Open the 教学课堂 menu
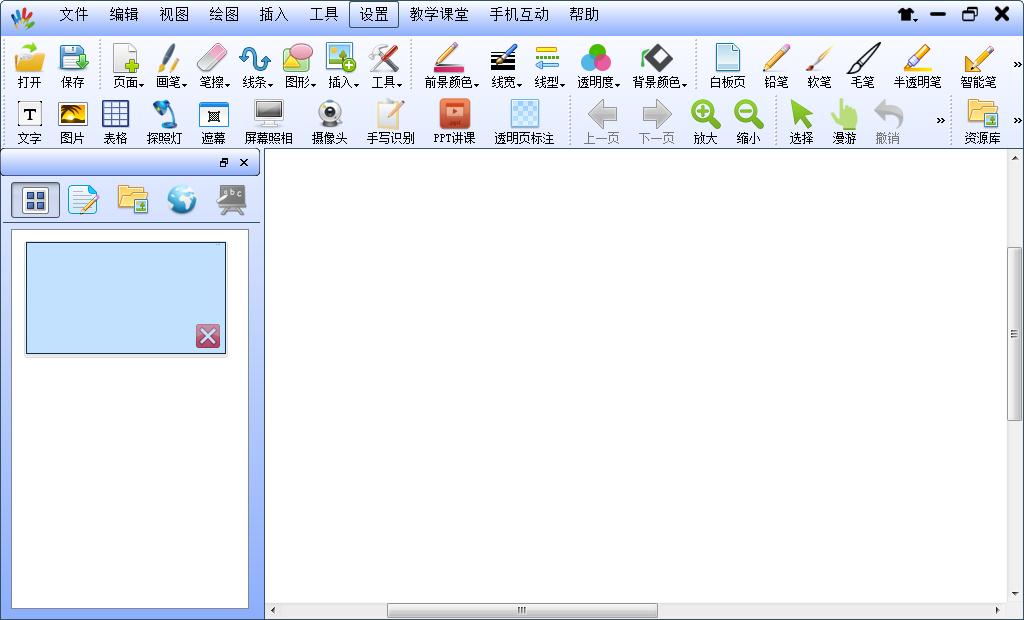The image size is (1024, 620). tap(439, 14)
